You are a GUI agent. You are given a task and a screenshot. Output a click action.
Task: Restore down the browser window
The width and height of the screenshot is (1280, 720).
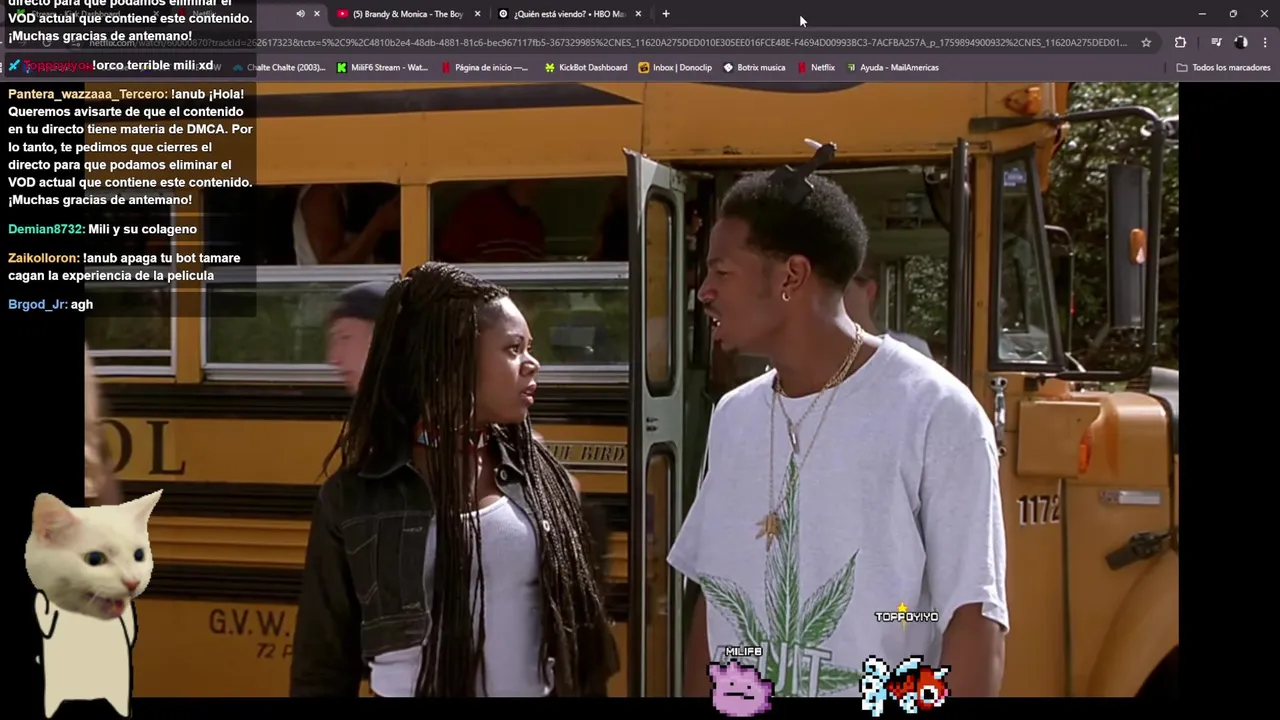coord(1233,14)
